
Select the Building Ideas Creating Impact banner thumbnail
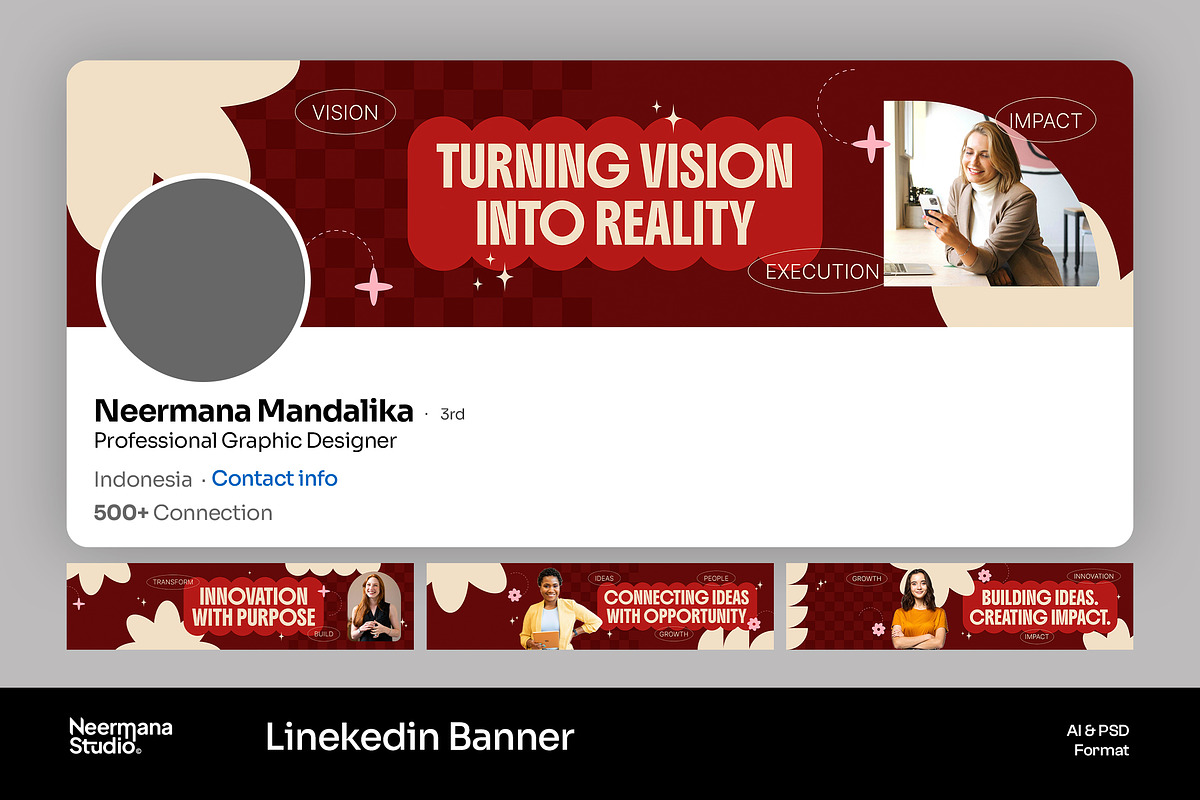pos(960,606)
